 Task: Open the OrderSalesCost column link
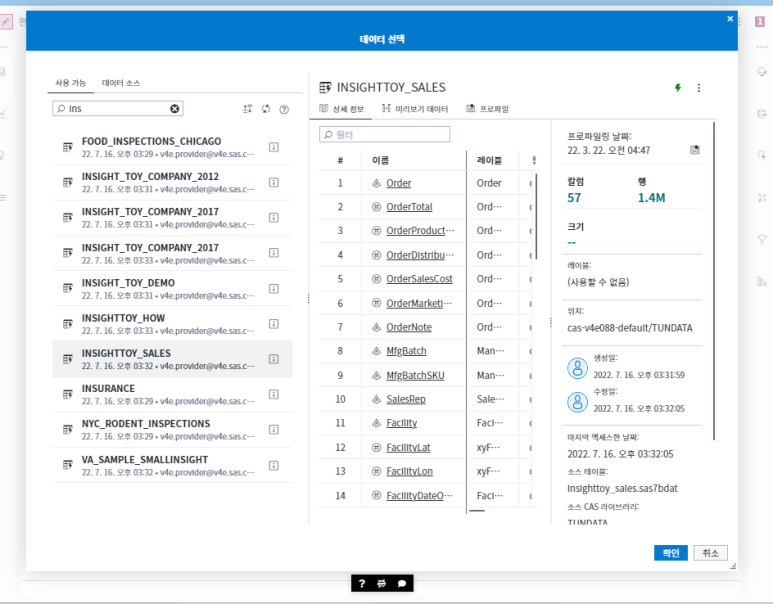419,279
